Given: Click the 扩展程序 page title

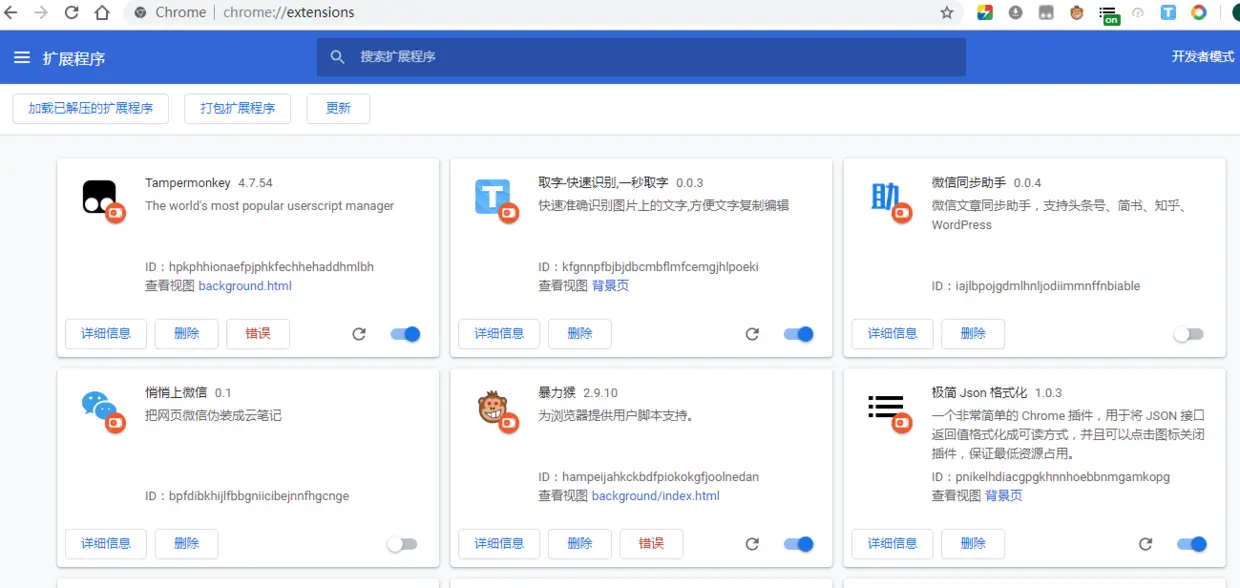Looking at the screenshot, I should point(74,58).
